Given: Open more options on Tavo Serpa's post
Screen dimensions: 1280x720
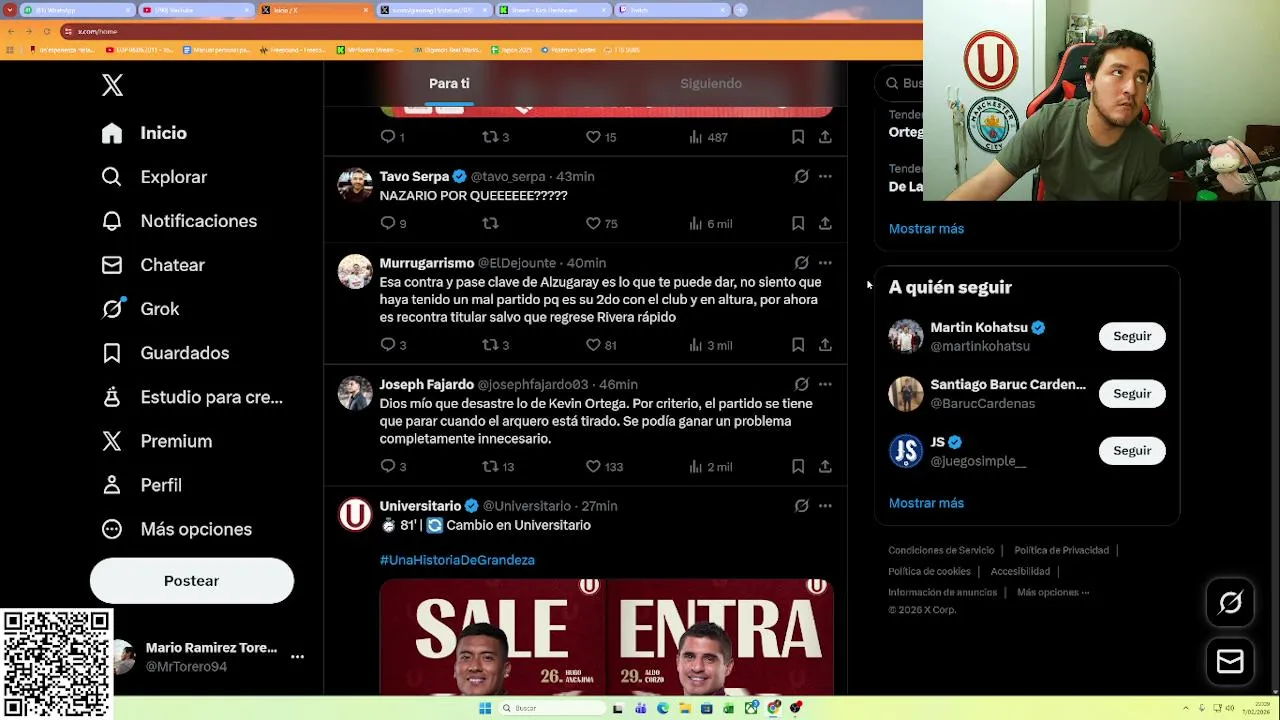Looking at the screenshot, I should [825, 176].
